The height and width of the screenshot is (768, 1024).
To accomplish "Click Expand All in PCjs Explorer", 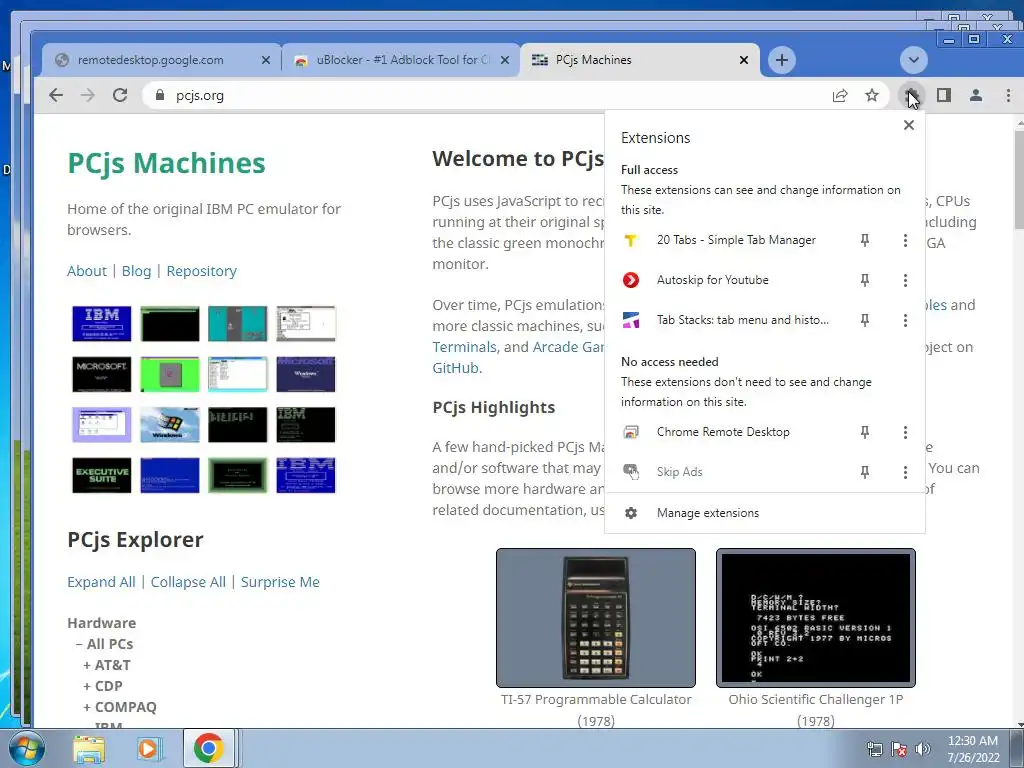I will pyautogui.click(x=101, y=582).
